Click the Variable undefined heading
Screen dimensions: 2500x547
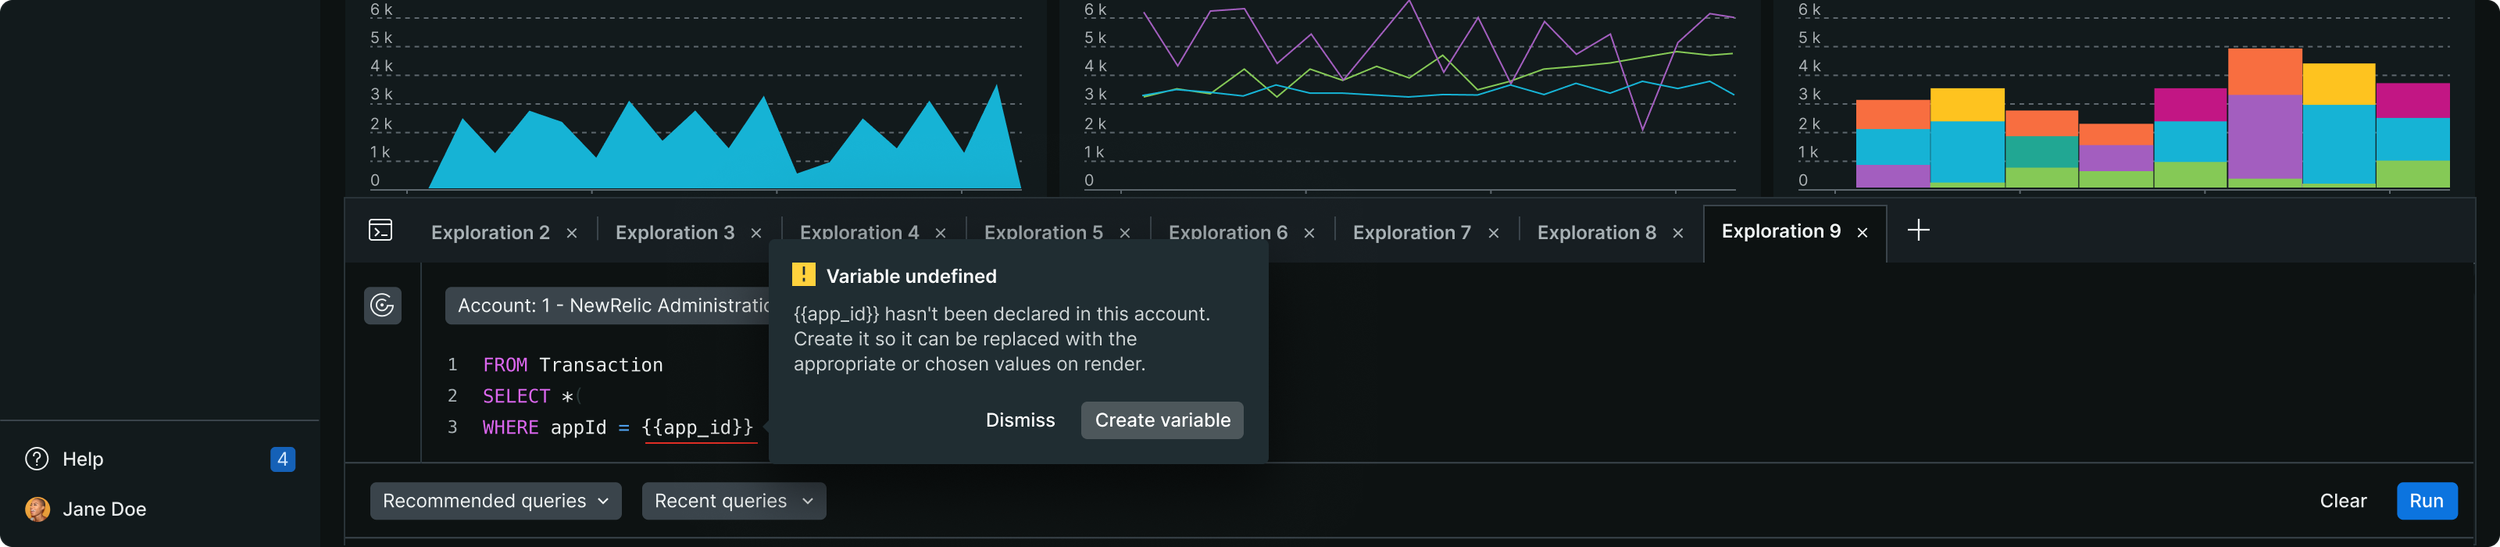(x=911, y=276)
